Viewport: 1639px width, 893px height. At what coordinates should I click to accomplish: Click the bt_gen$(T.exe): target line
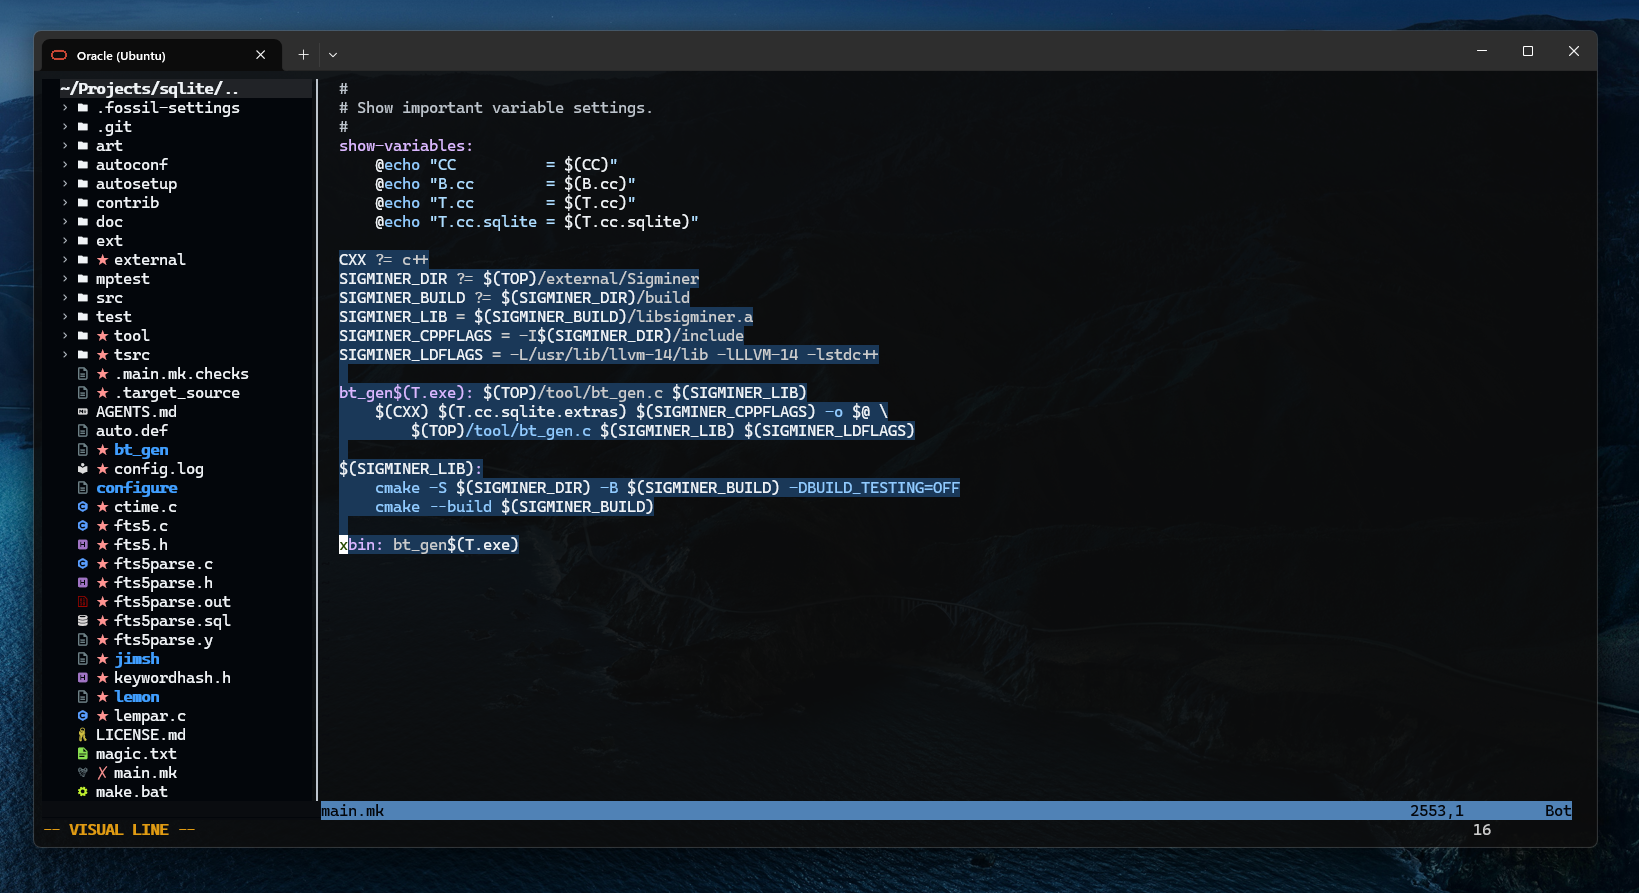coord(573,393)
